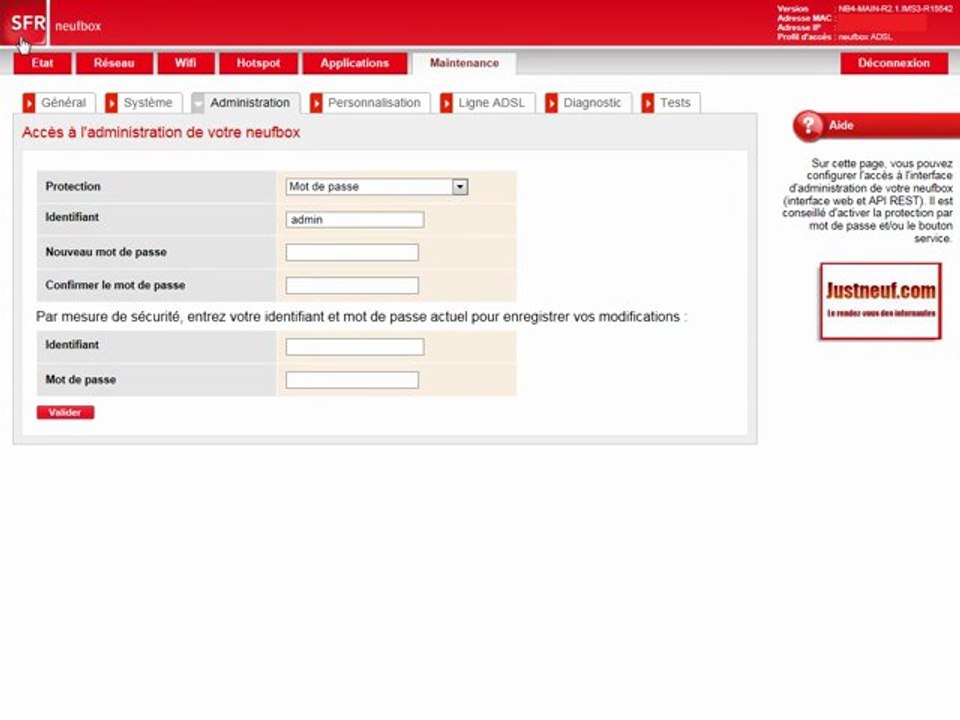Click the Profil d'accès neufbox ADSL text
This screenshot has height=720, width=960.
pyautogui.click(x=834, y=37)
